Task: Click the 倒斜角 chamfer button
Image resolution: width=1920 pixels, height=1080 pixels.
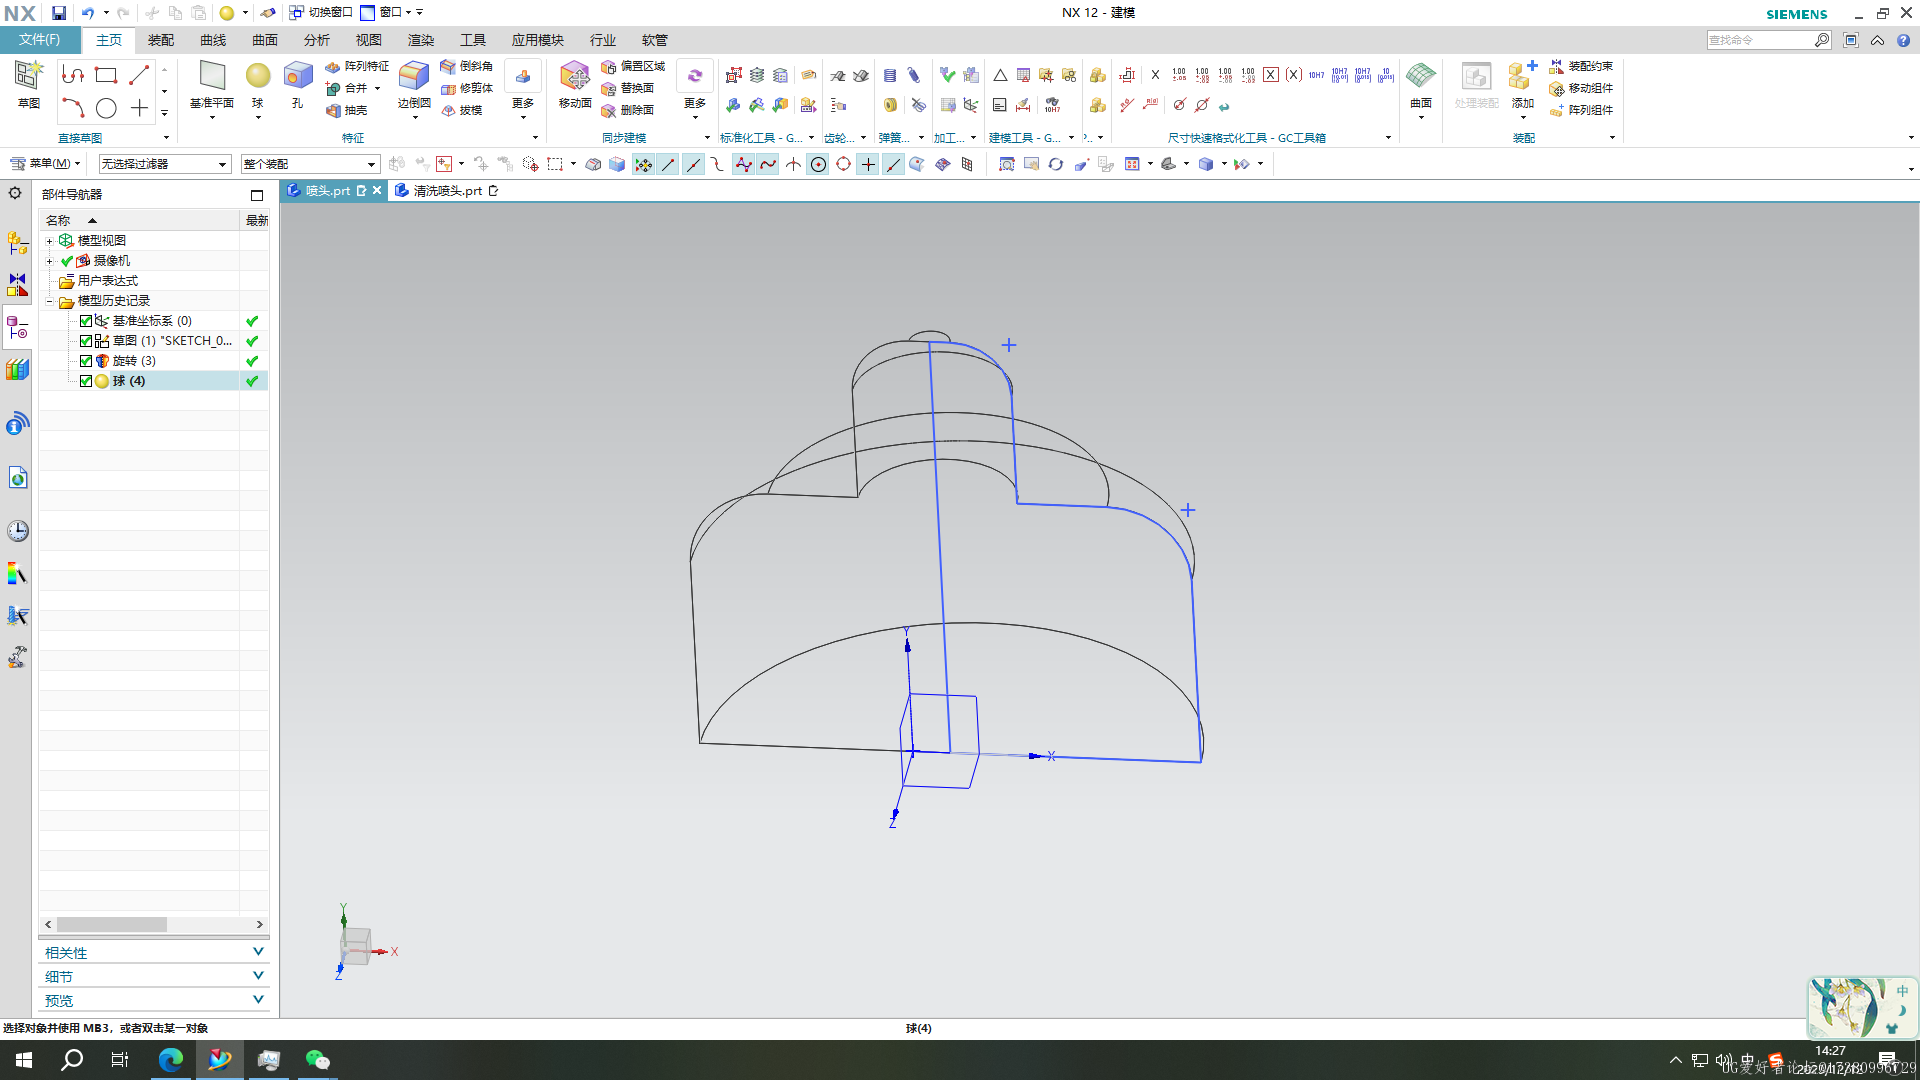Action: click(466, 66)
